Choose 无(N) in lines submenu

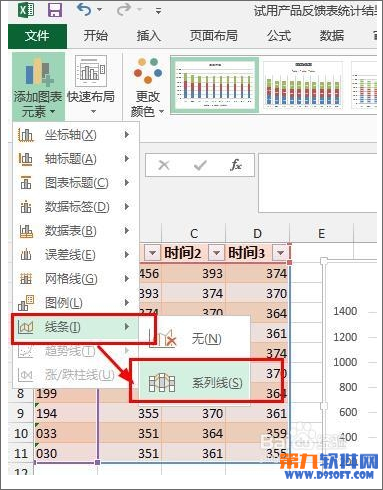[x=194, y=339]
